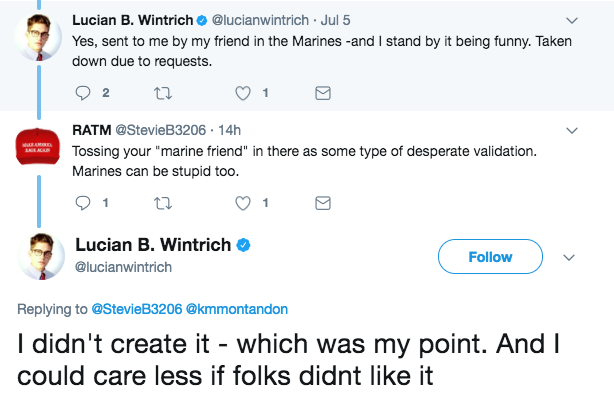This screenshot has width=614, height=400.
Task: Follow Lucian B. Wintrich
Action: point(490,257)
